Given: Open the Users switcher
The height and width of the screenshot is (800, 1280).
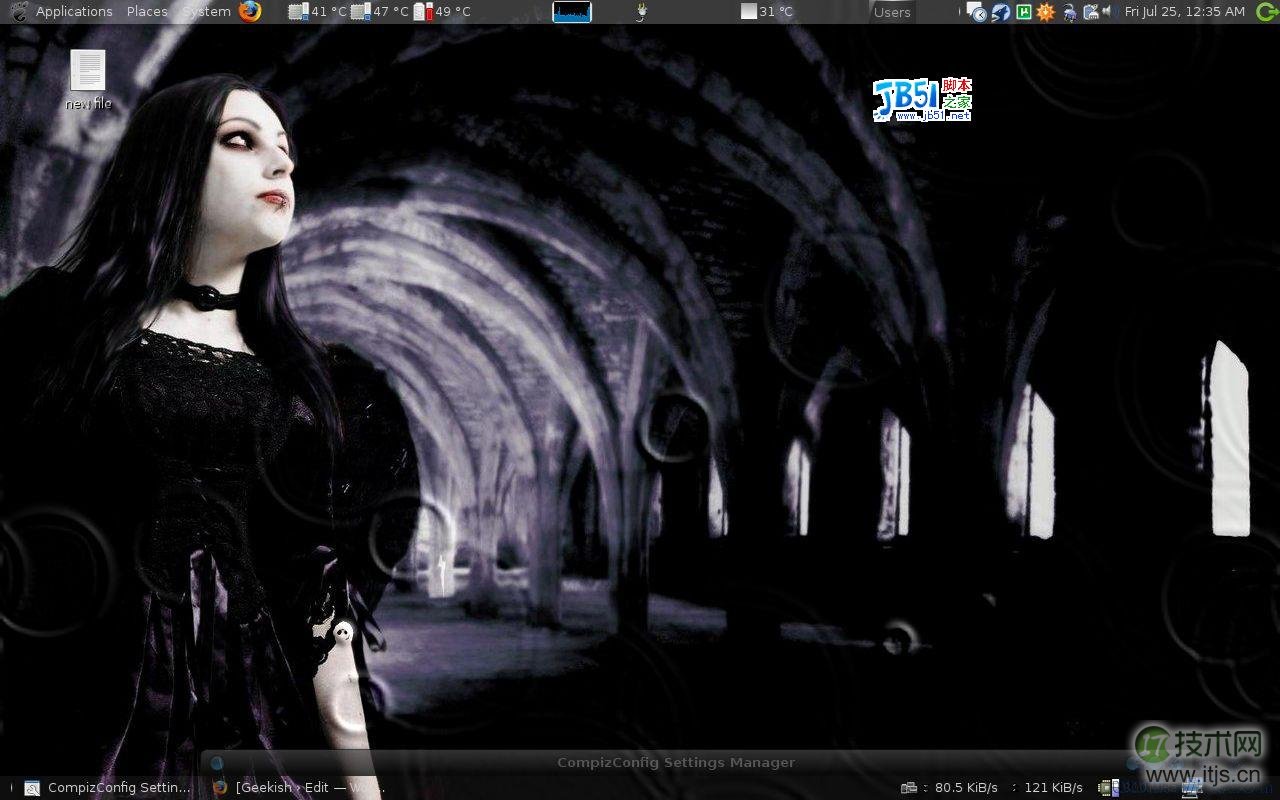Looking at the screenshot, I should (x=892, y=12).
